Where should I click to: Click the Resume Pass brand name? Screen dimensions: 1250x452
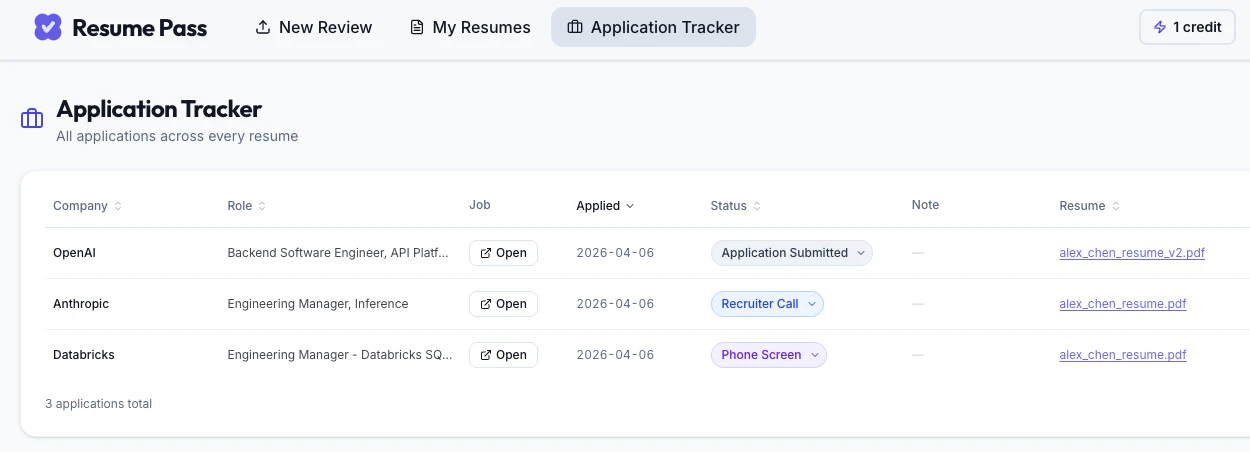(x=140, y=28)
